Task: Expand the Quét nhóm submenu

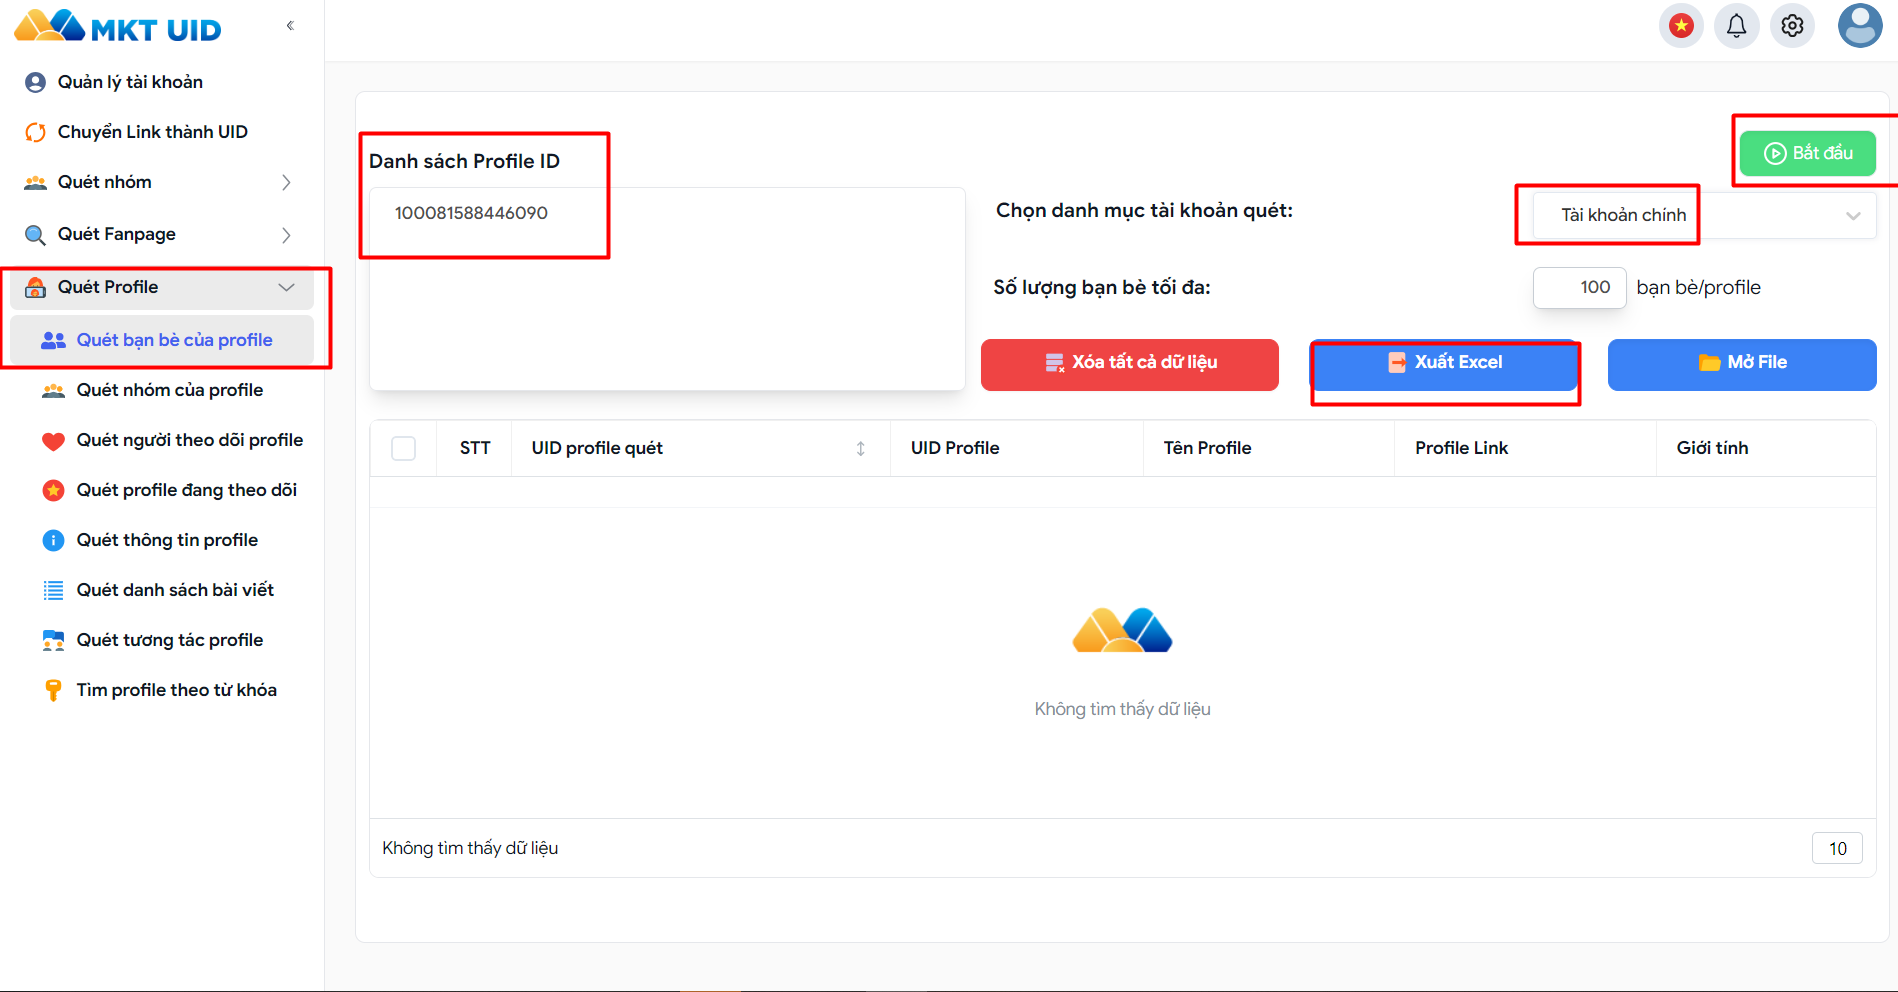Action: [x=286, y=182]
